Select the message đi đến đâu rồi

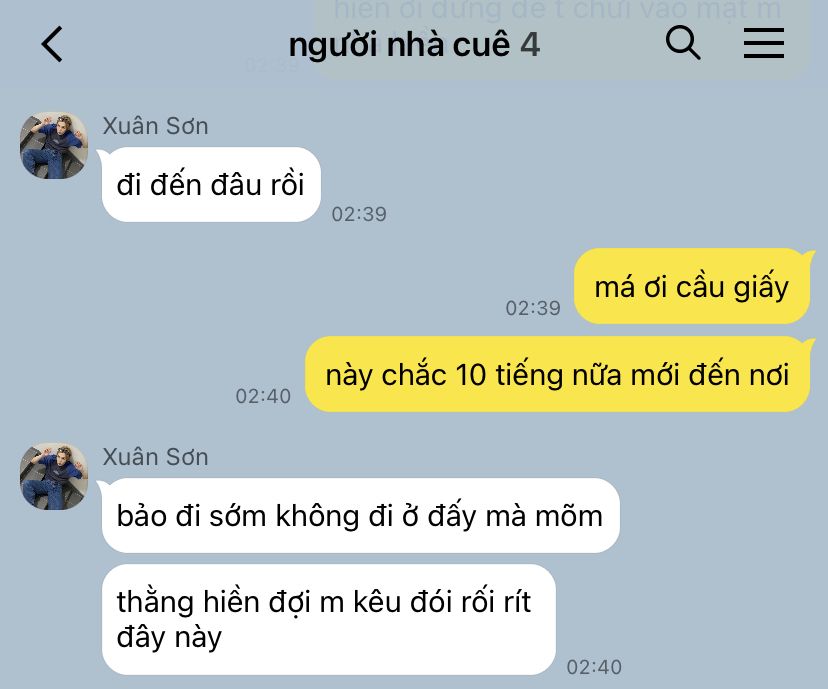(211, 185)
